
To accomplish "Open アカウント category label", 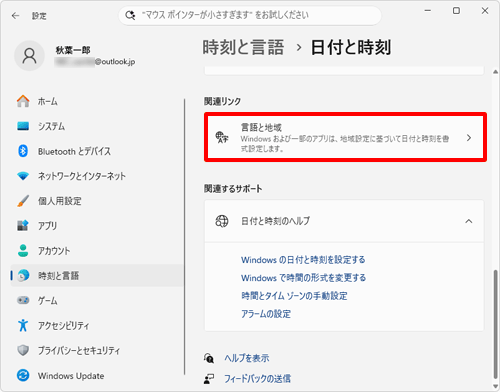I will (x=54, y=251).
